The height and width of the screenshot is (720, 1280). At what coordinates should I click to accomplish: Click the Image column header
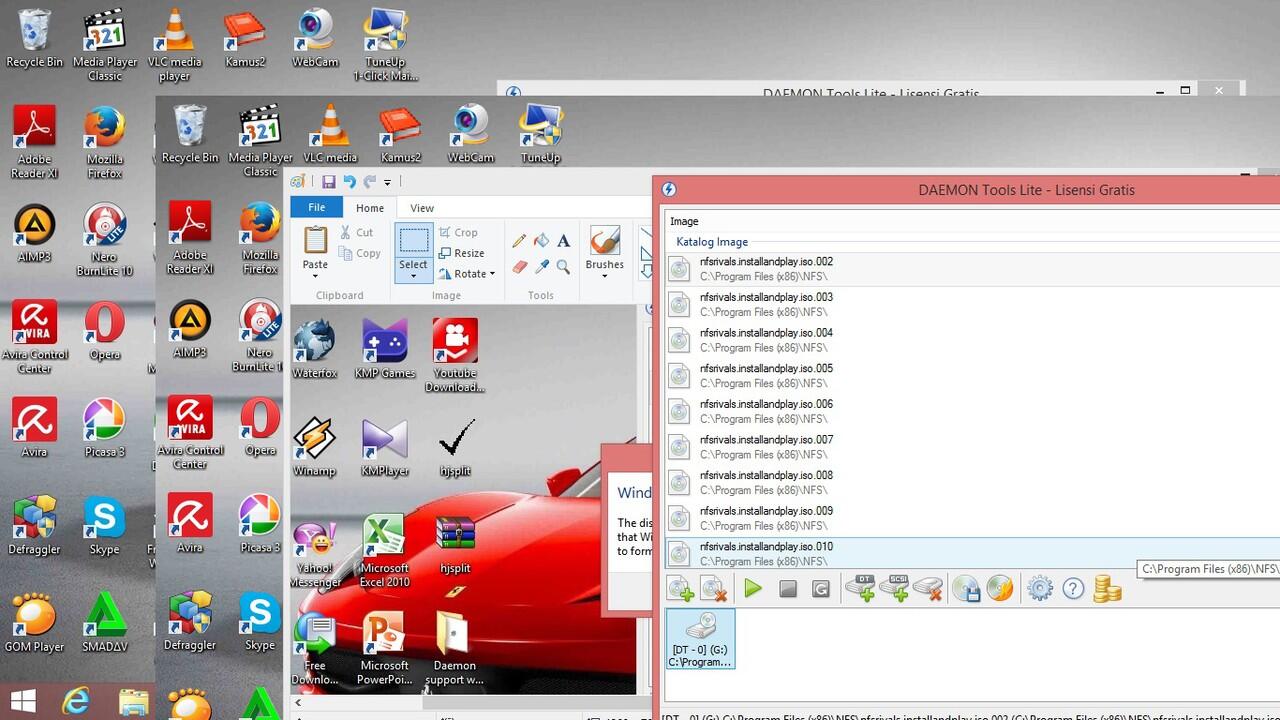click(684, 221)
